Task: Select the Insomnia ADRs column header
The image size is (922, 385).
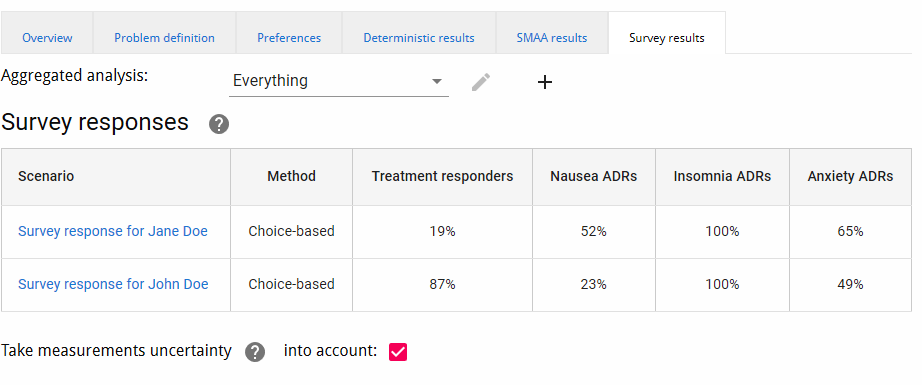Action: (x=722, y=176)
